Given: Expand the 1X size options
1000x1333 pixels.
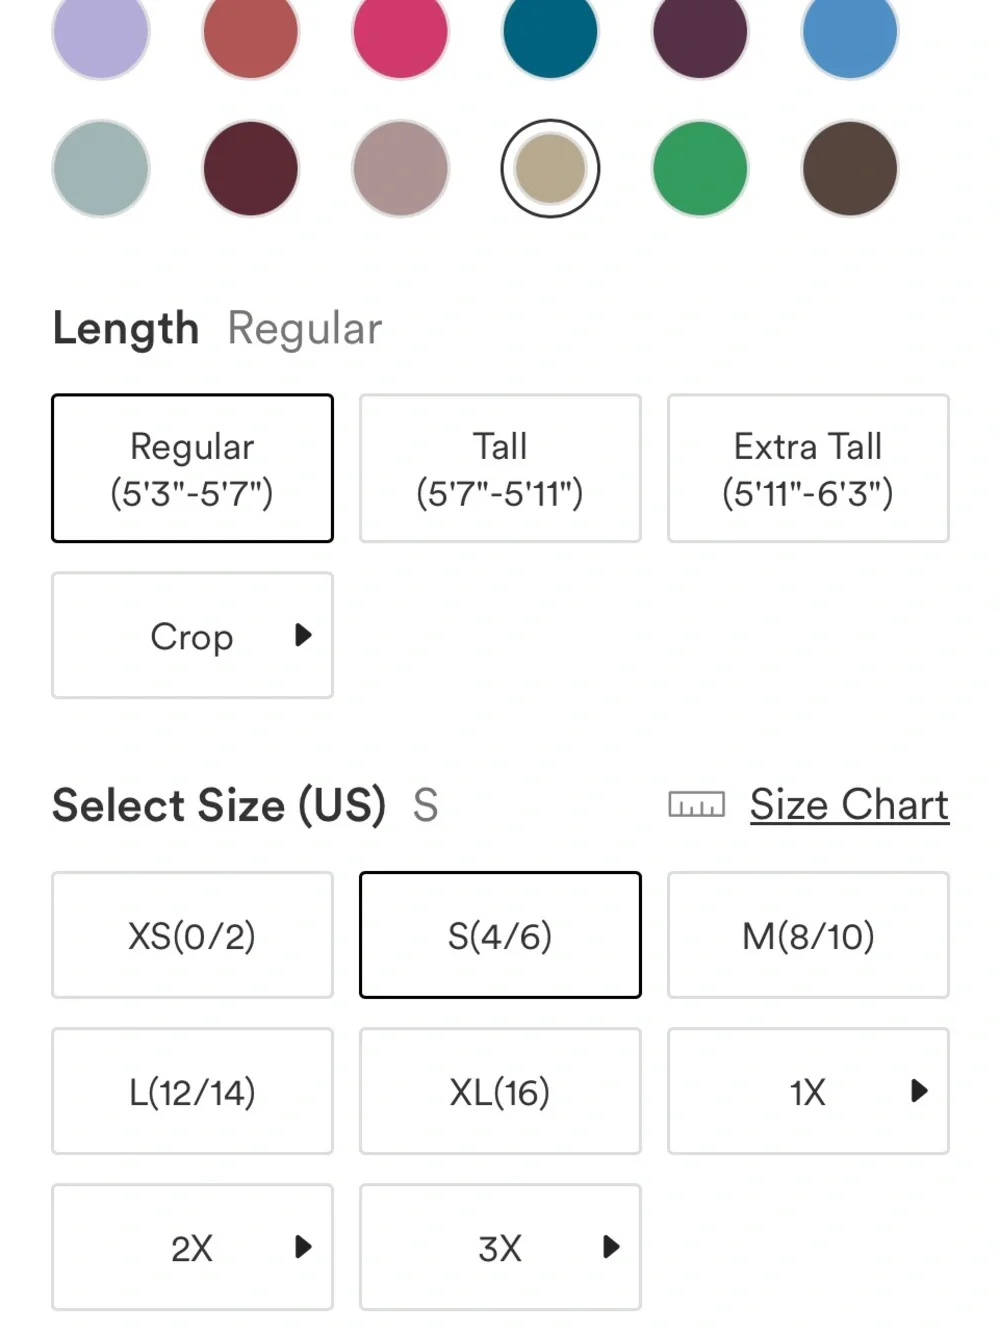Looking at the screenshot, I should pos(808,1091).
